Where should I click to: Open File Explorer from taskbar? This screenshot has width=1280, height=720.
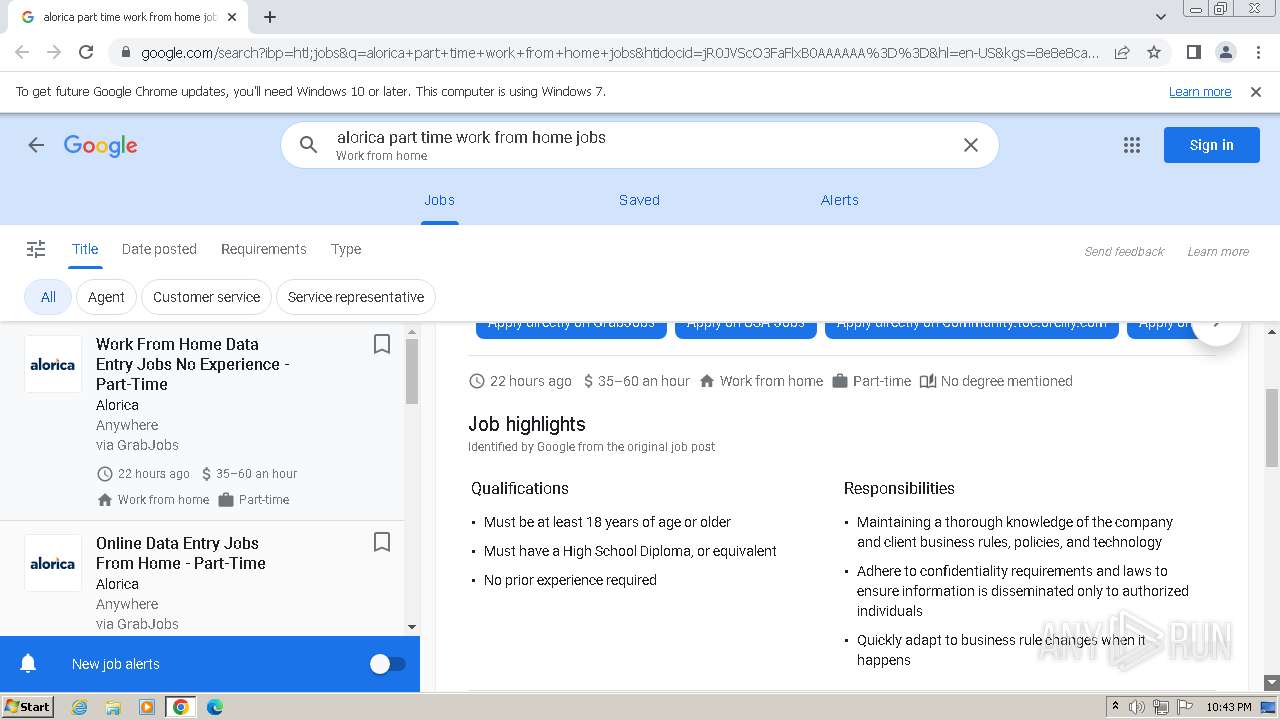113,707
